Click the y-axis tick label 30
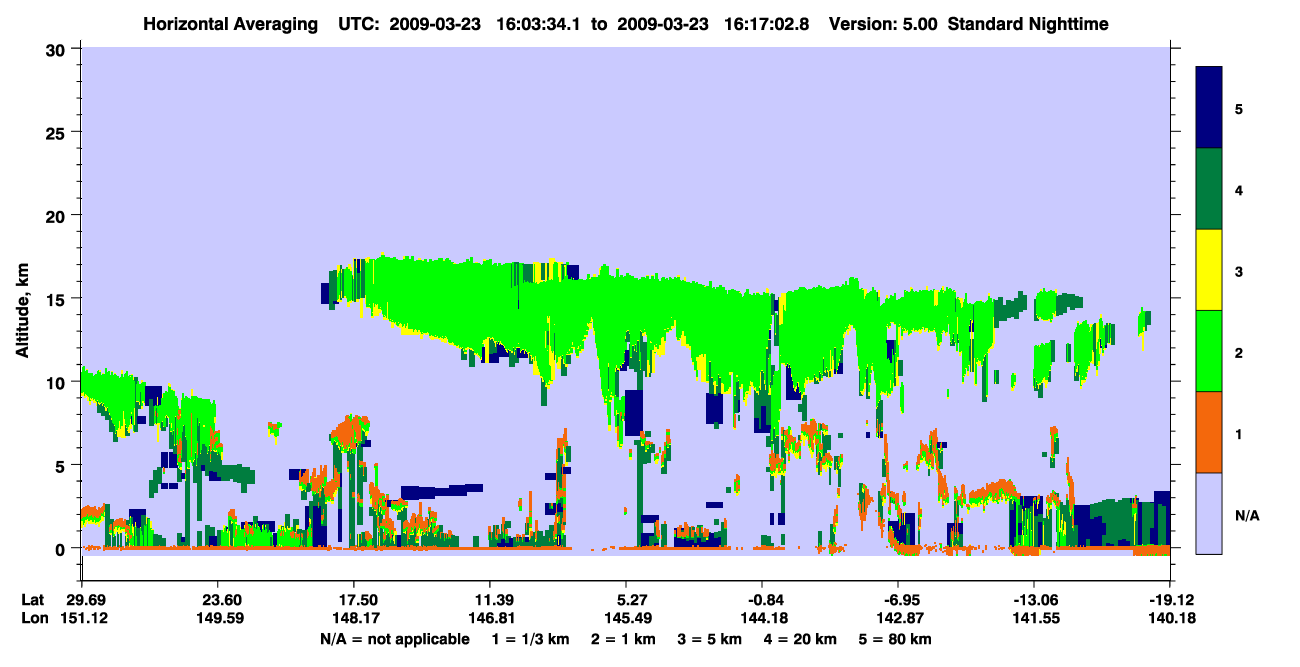The height and width of the screenshot is (667, 1300). pos(58,49)
